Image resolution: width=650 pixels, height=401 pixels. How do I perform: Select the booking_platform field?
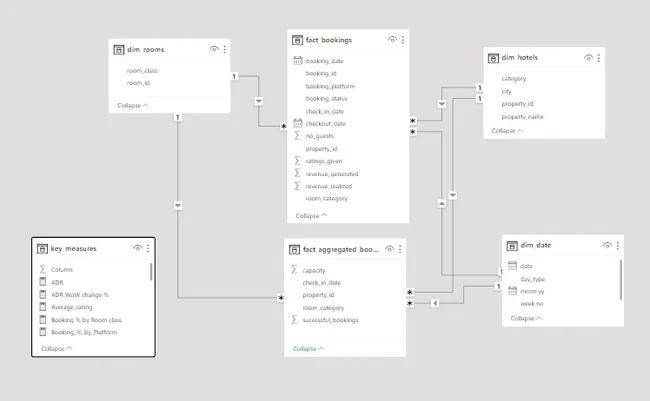pyautogui.click(x=330, y=86)
